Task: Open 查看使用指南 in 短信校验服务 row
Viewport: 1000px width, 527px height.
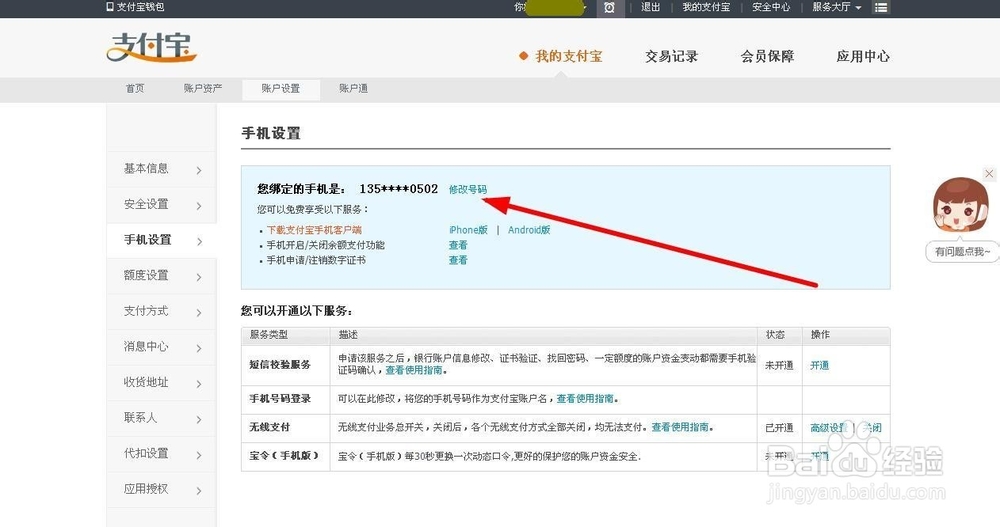Action: pos(414,370)
